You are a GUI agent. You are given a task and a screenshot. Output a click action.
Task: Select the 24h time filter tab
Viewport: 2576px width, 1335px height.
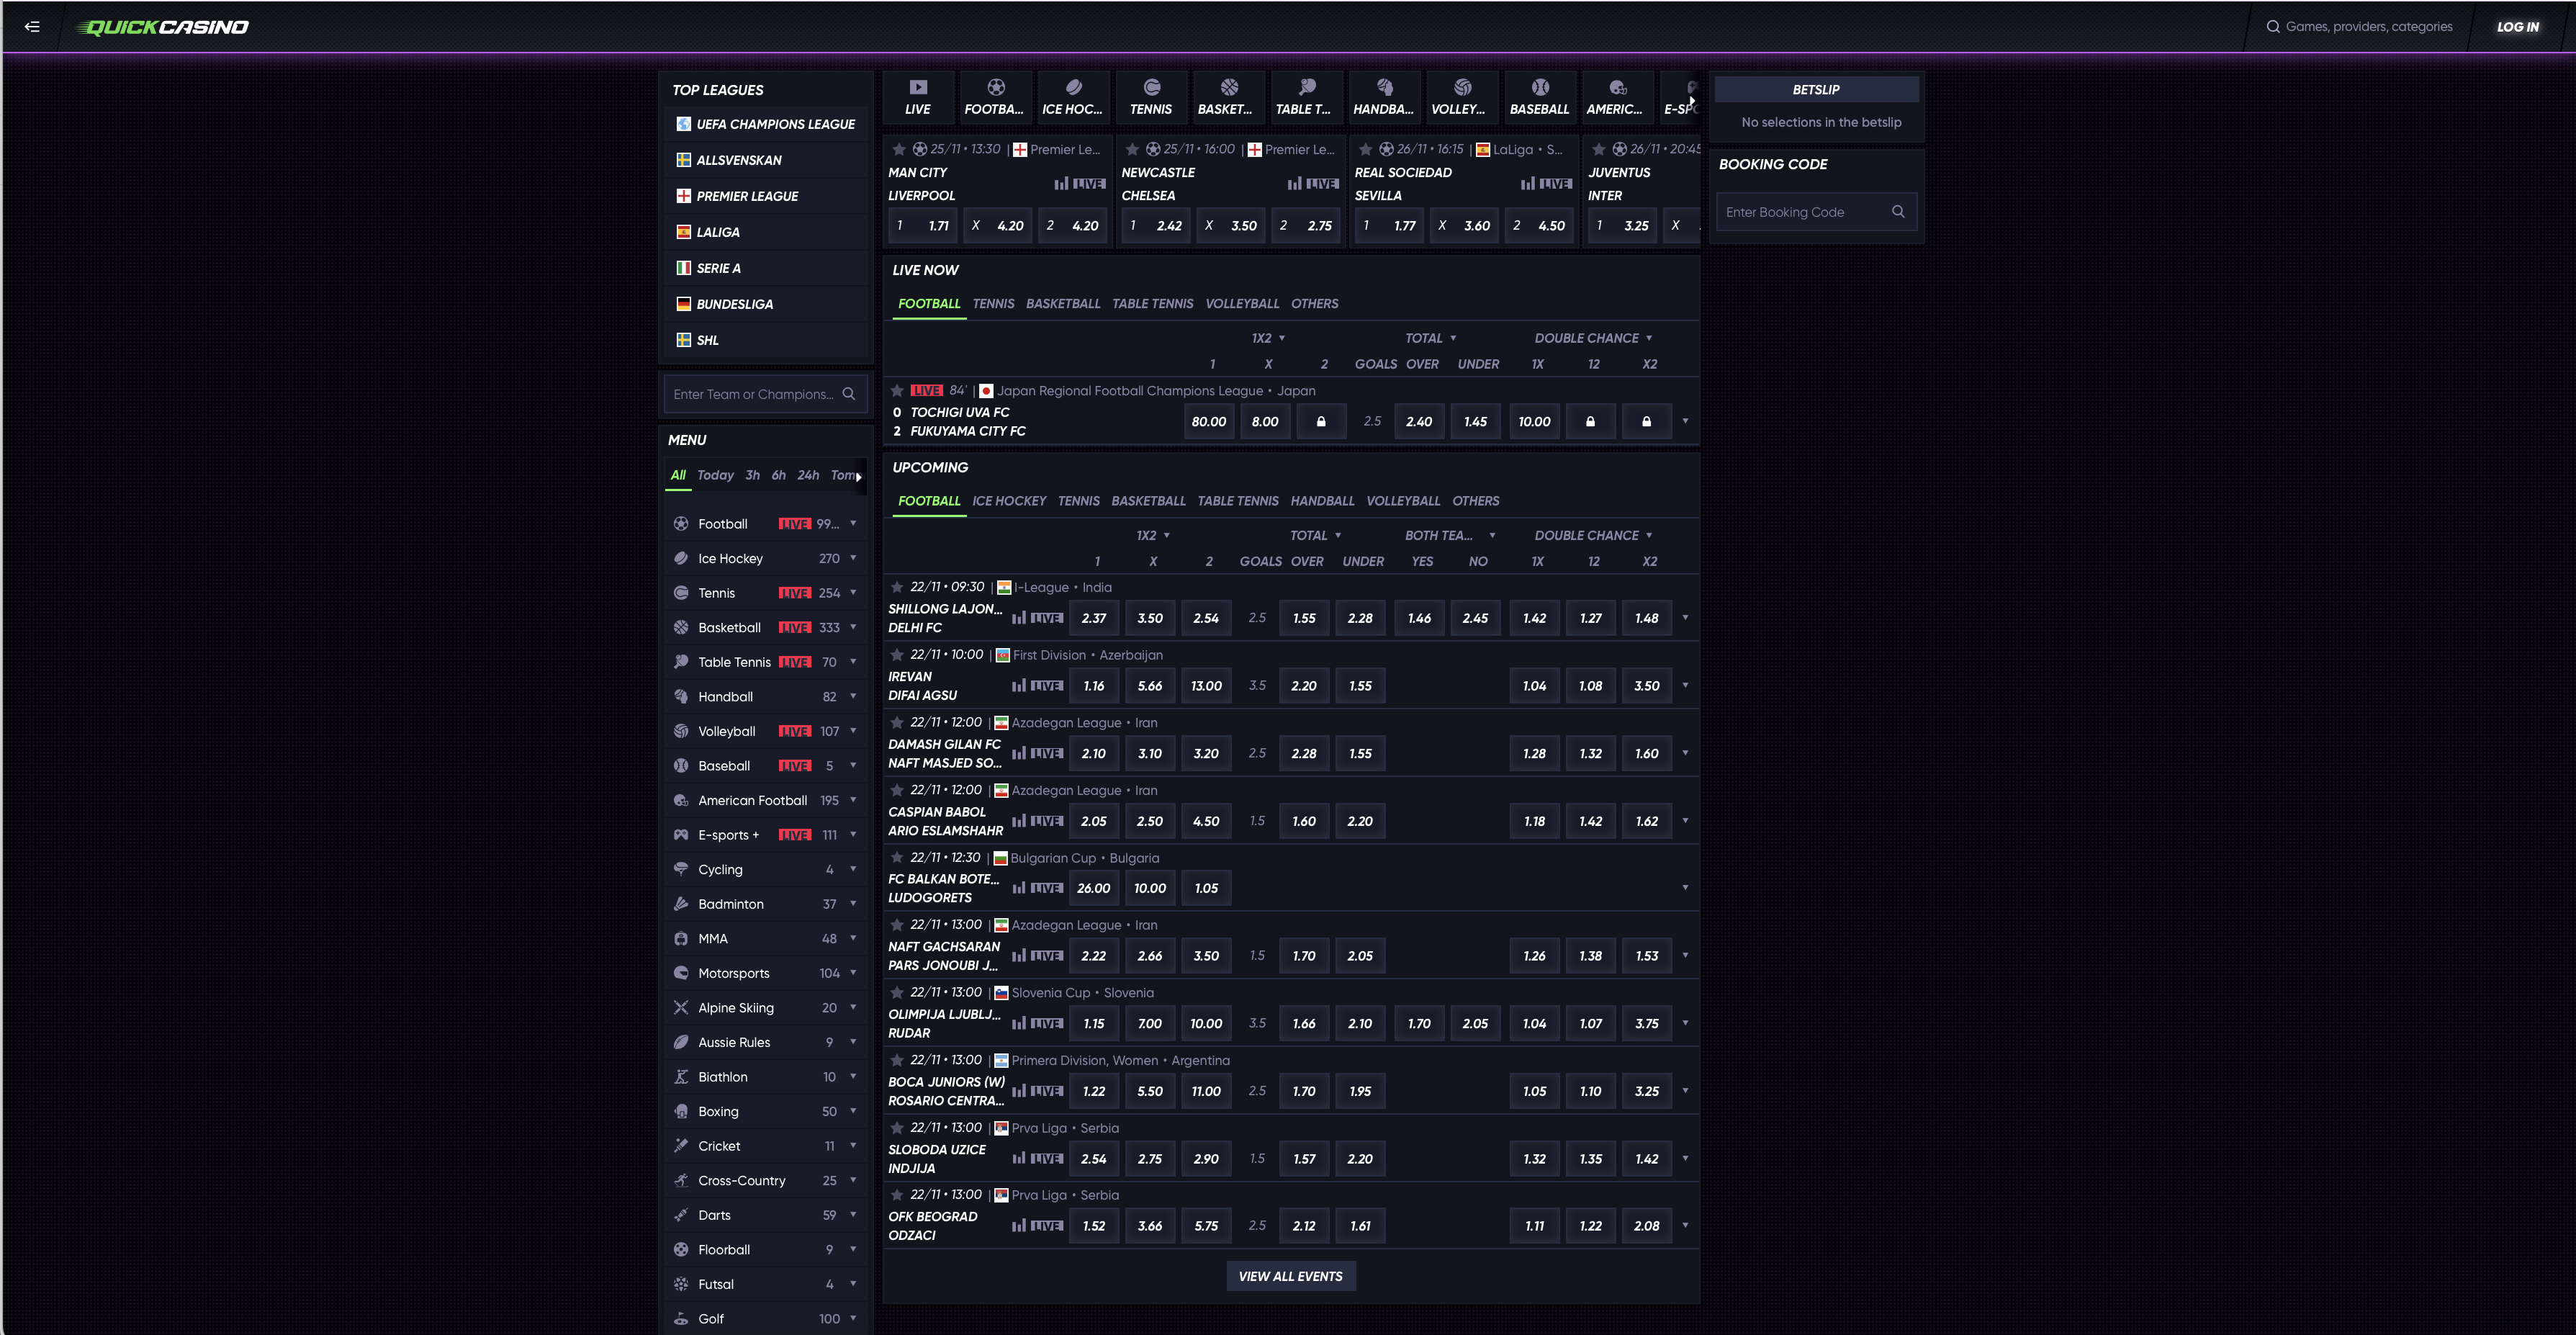807,476
